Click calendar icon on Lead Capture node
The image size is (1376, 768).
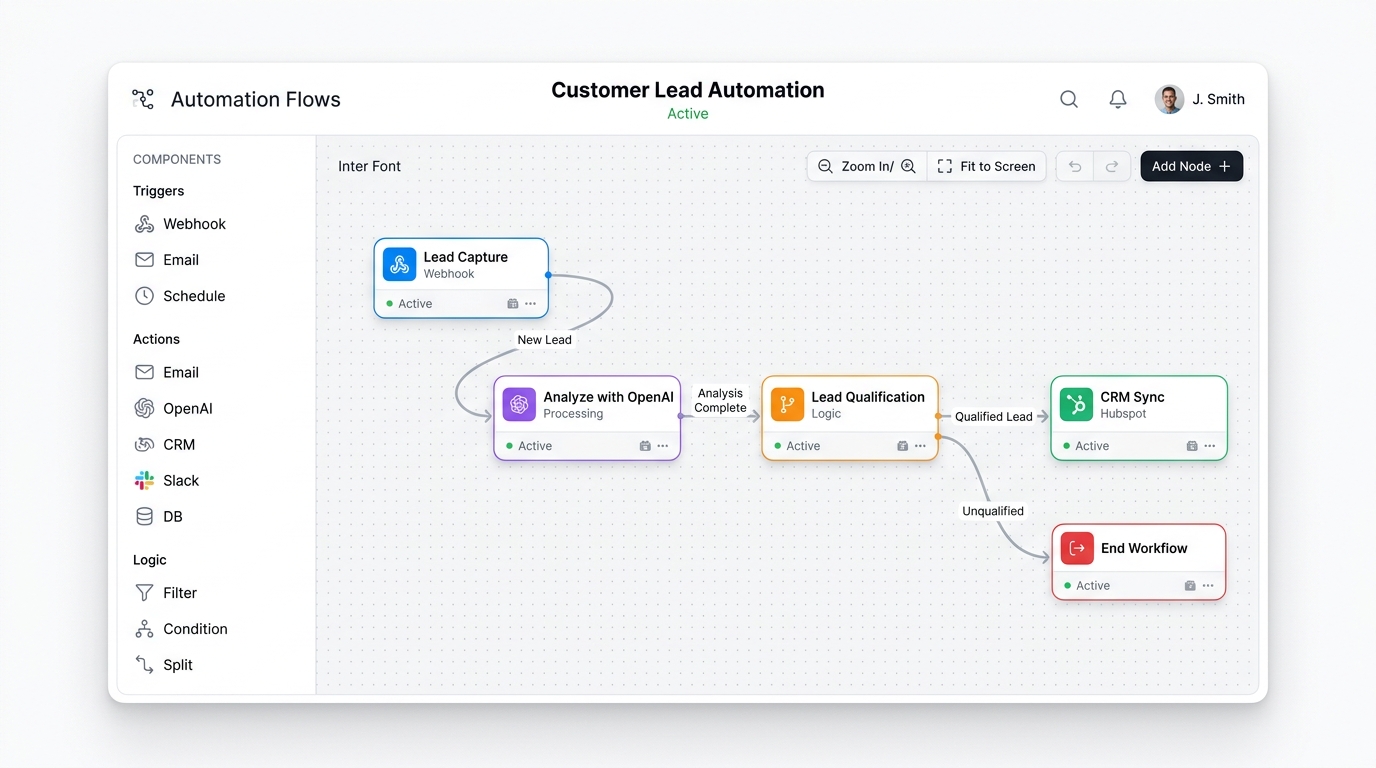point(513,304)
